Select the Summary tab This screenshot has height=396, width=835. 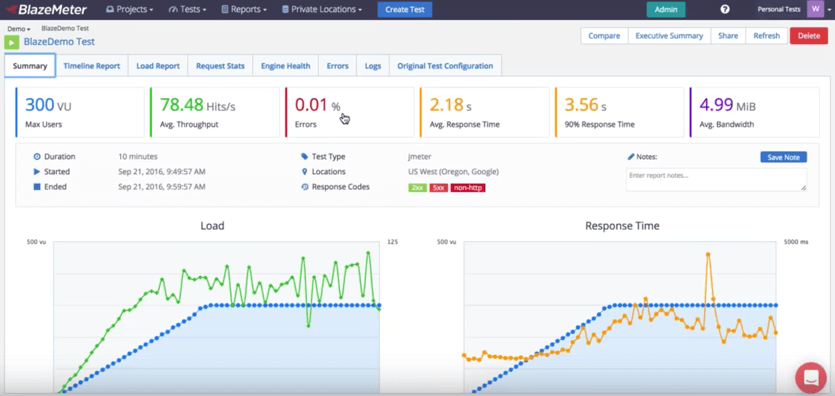[x=30, y=66]
